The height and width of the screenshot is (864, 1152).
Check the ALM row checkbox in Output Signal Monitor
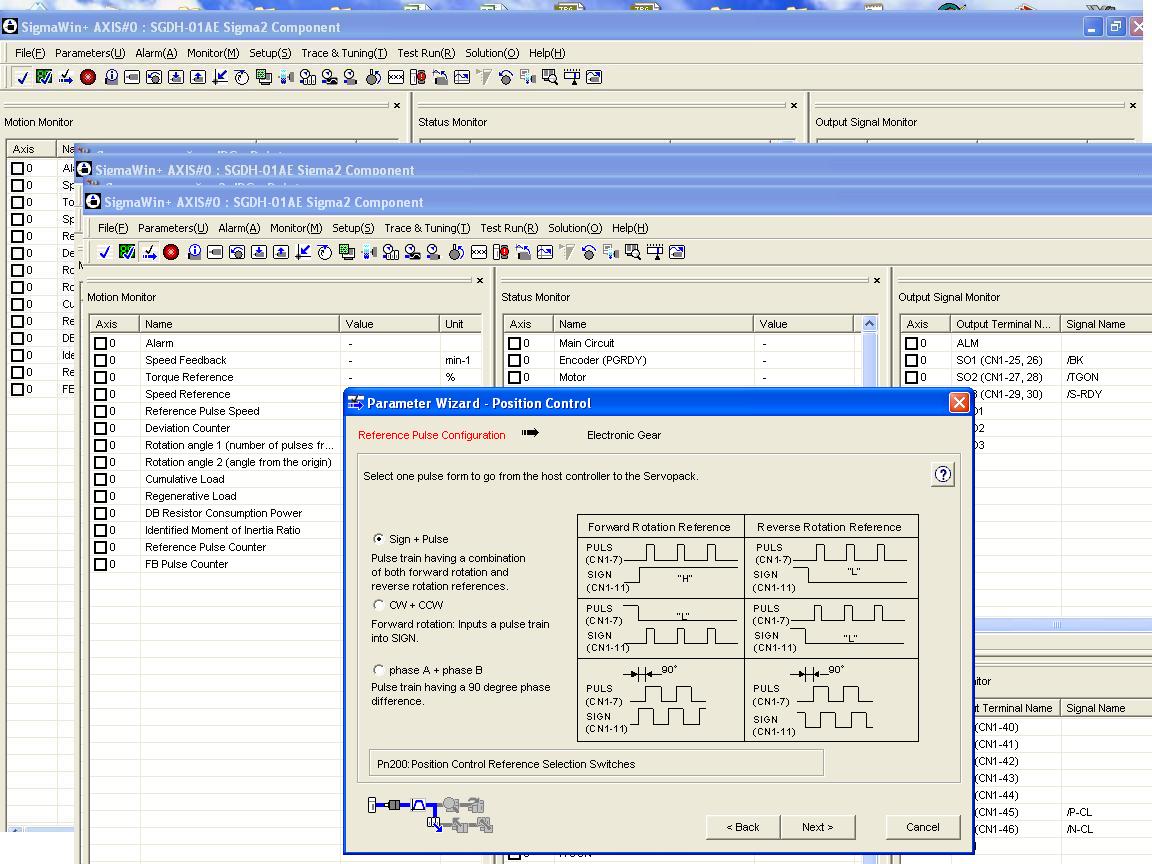[912, 343]
